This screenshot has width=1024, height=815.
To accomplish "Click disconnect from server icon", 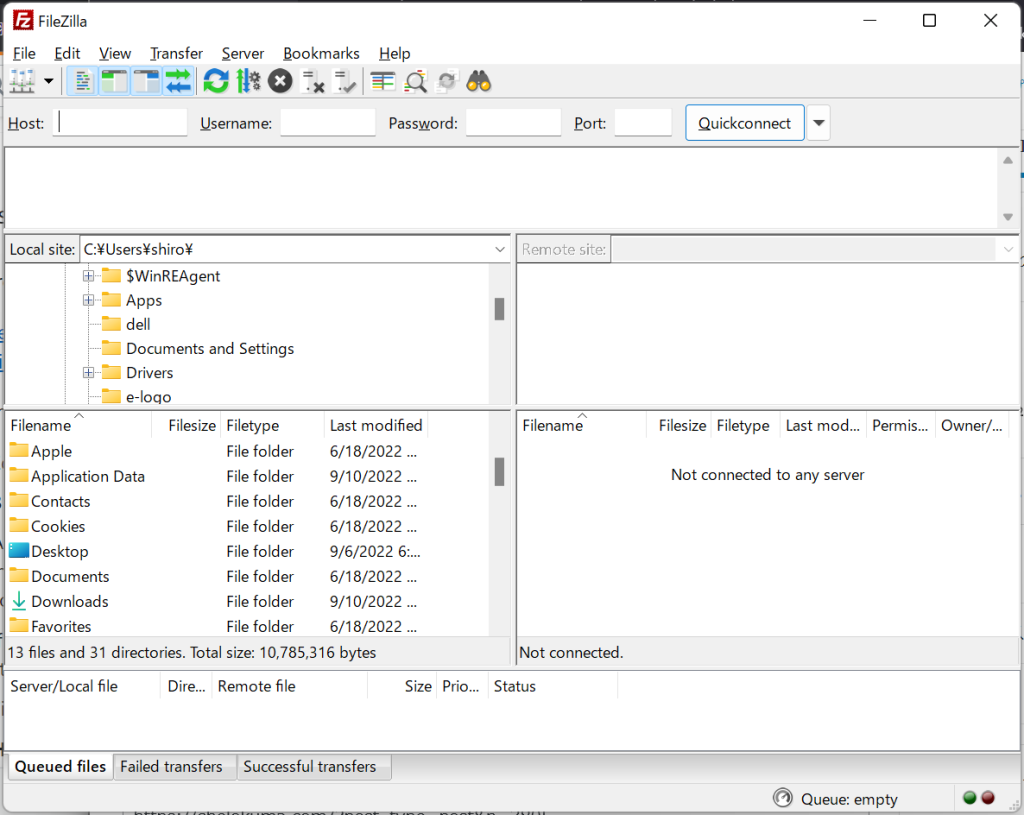I will coord(312,82).
